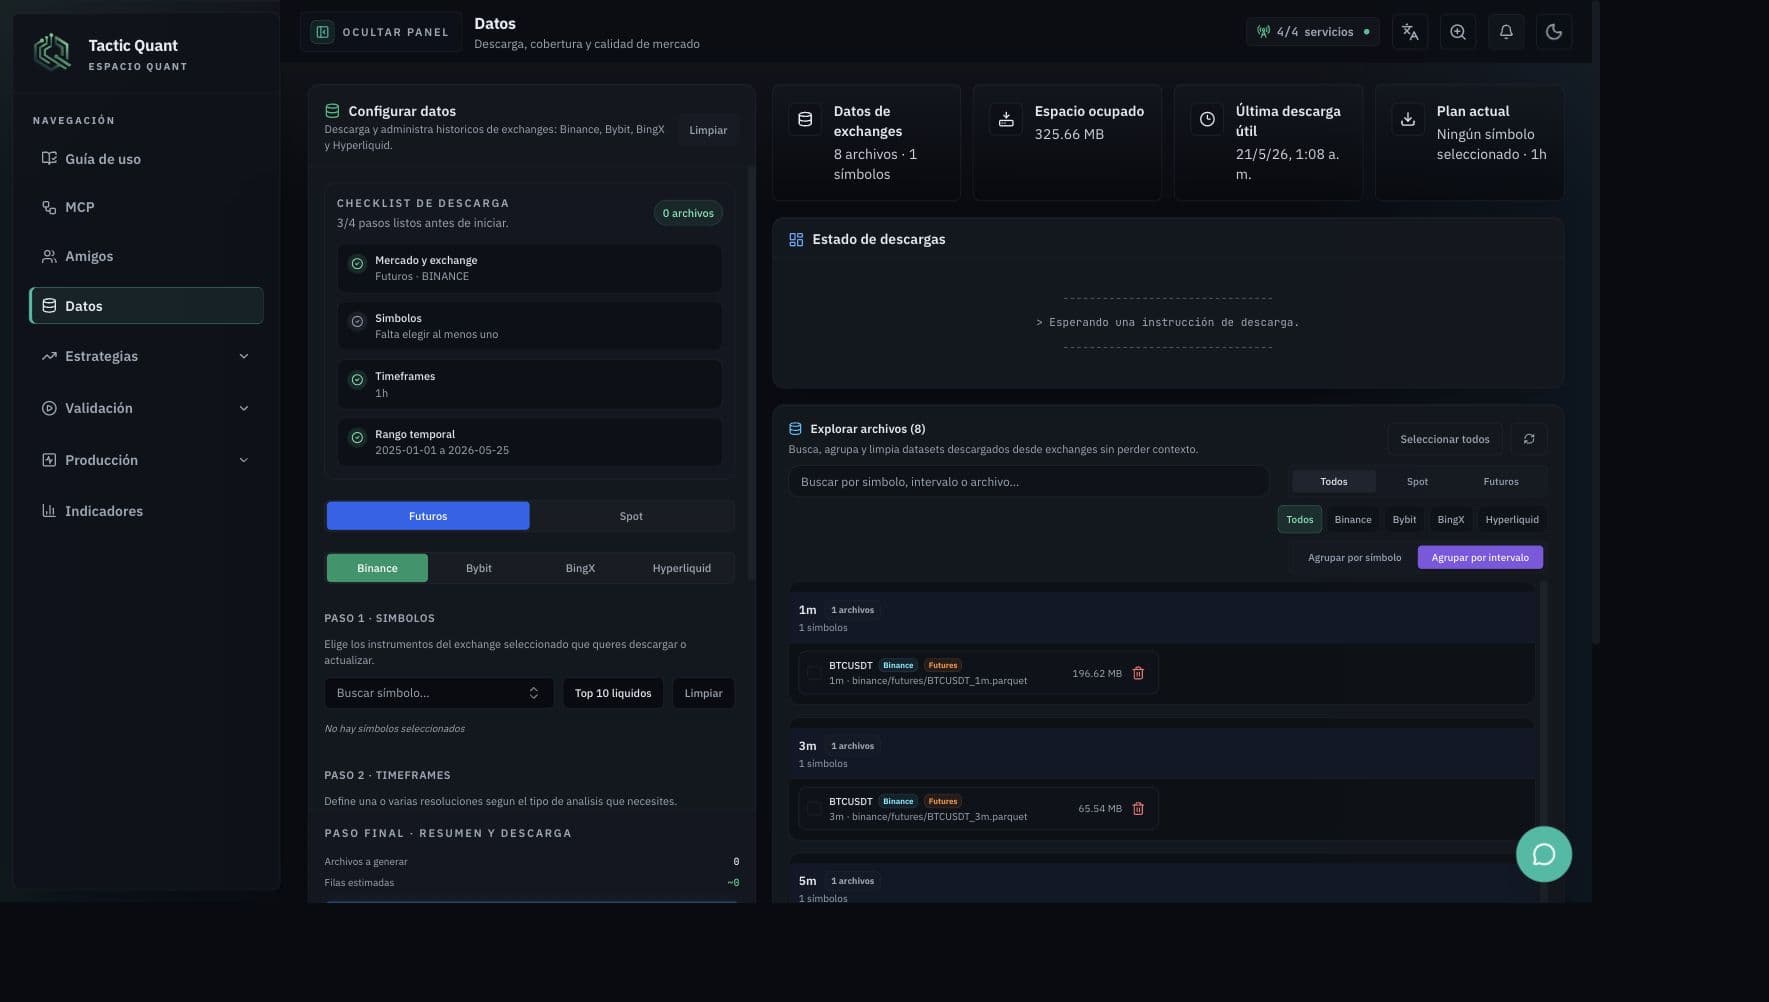The height and width of the screenshot is (1002, 1769).
Task: Switch market type to Futuros
Action: point(428,516)
